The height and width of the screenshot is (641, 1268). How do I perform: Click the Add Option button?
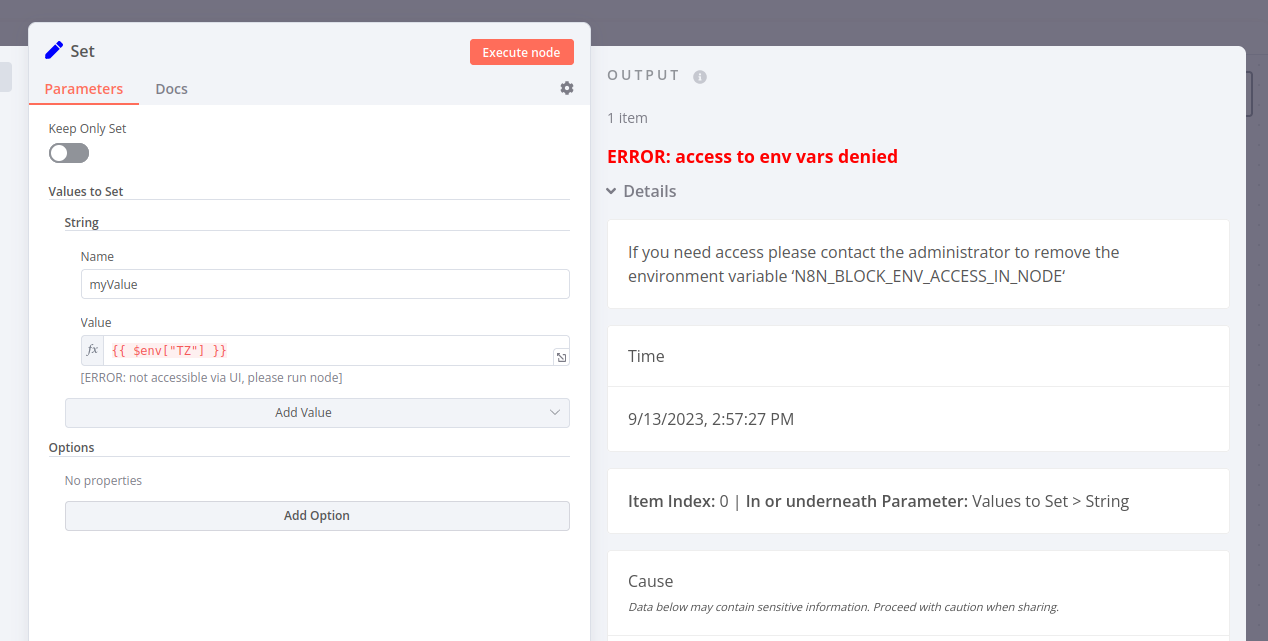[317, 516]
